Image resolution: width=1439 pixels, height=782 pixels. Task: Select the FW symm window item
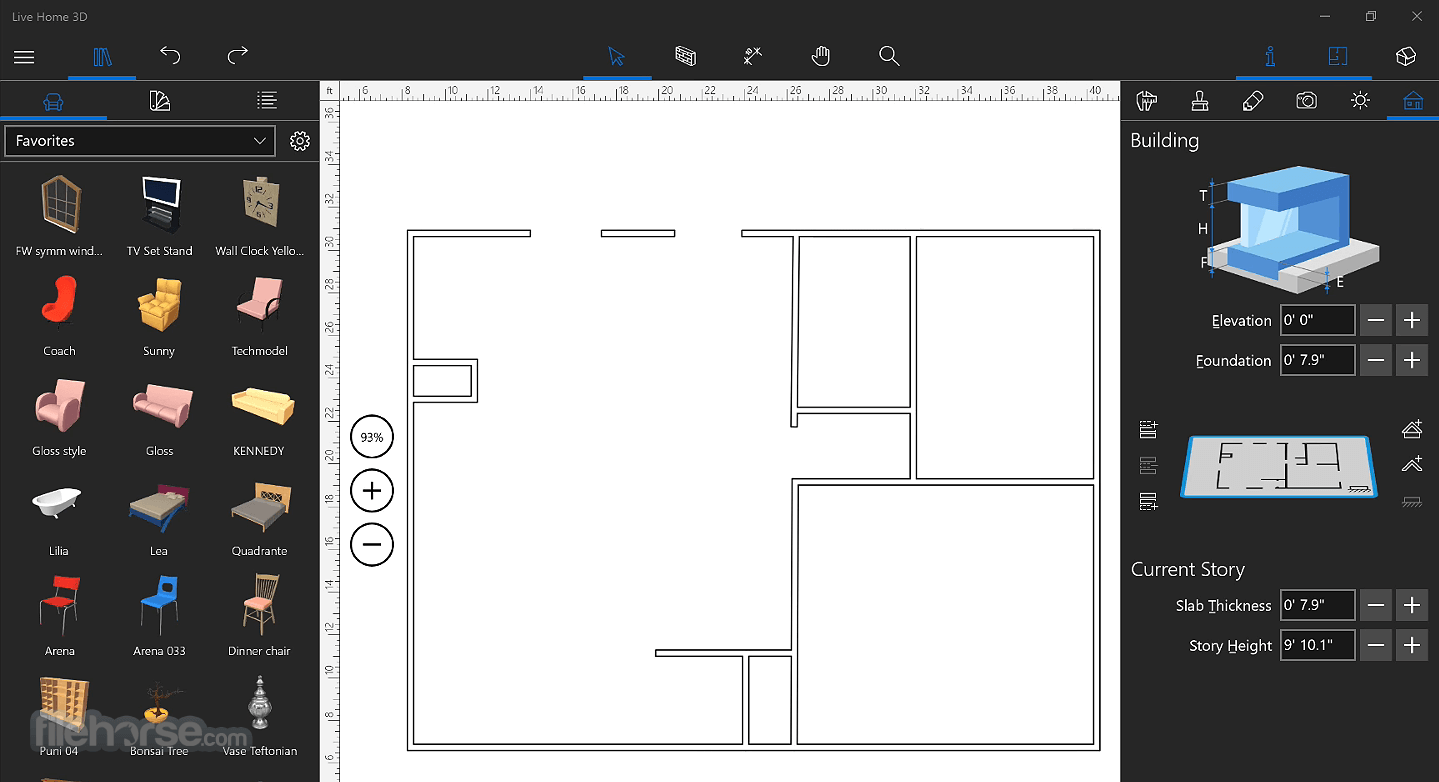60,216
